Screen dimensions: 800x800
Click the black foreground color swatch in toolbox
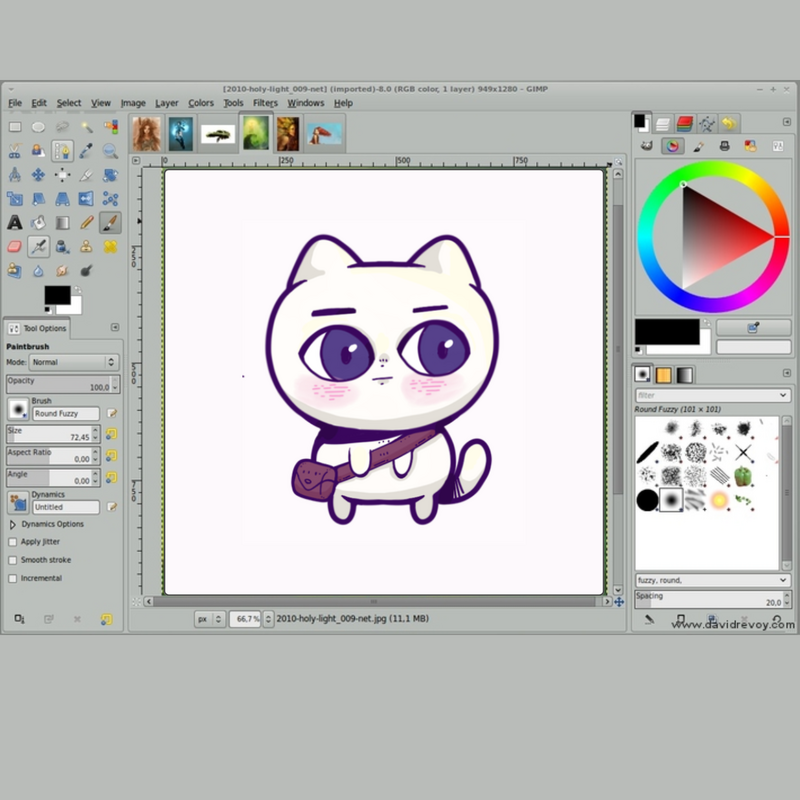pyautogui.click(x=56, y=295)
